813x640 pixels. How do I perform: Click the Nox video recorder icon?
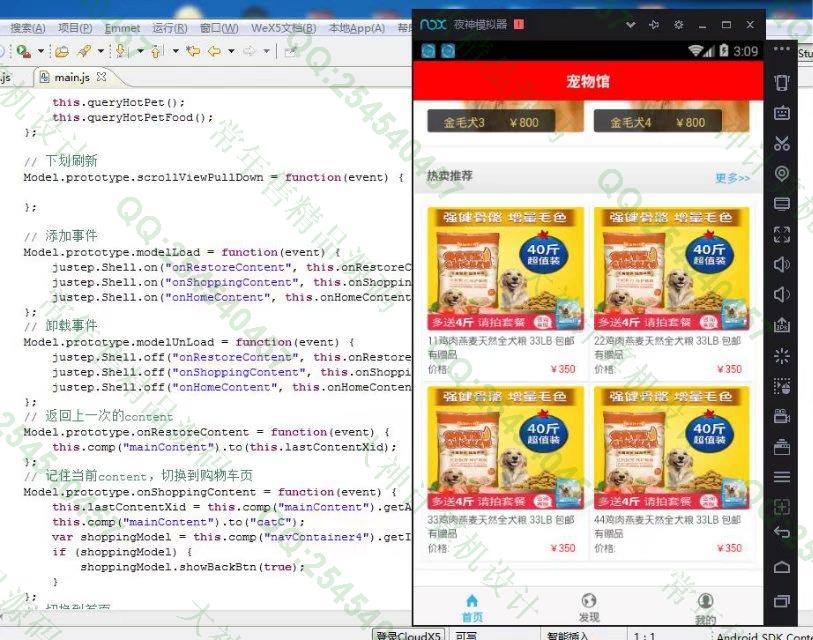pyautogui.click(x=782, y=416)
